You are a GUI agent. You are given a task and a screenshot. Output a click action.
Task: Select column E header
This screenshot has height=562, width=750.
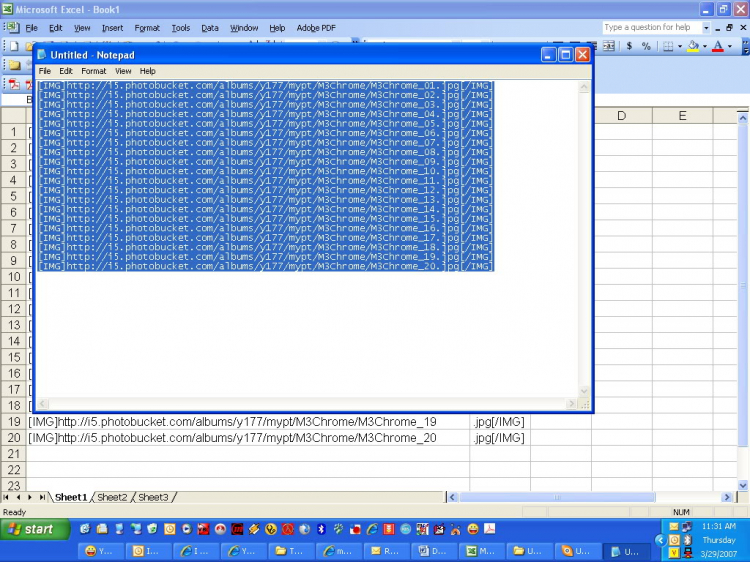tap(683, 116)
